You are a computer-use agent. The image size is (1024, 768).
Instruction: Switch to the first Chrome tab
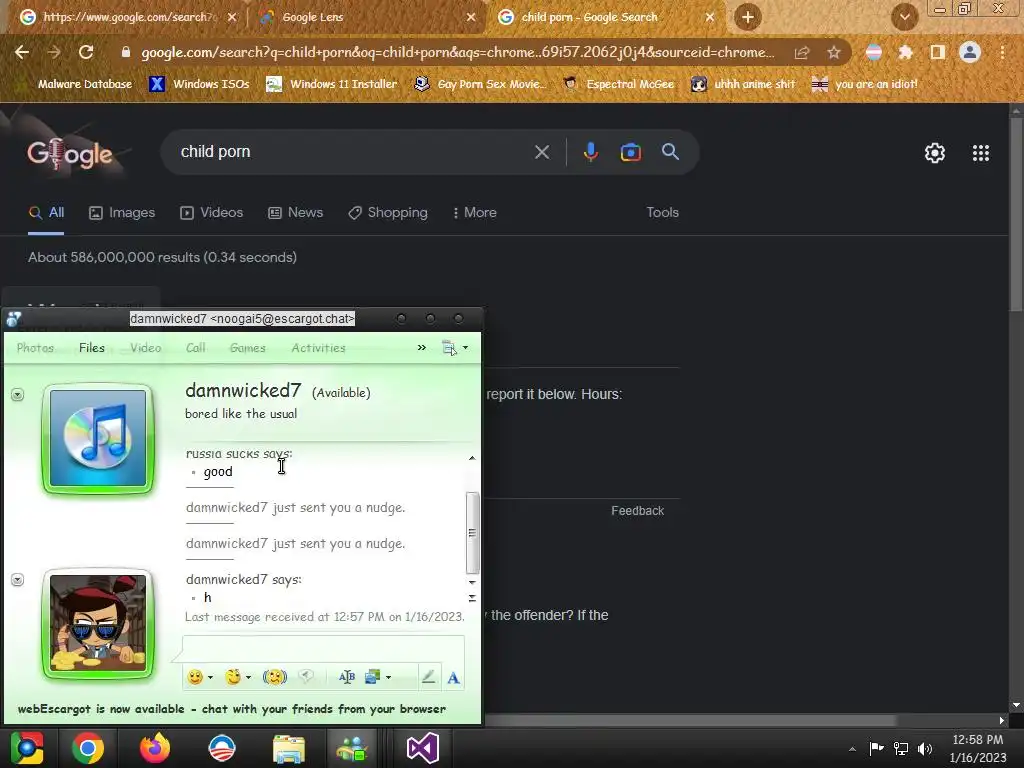pyautogui.click(x=125, y=17)
